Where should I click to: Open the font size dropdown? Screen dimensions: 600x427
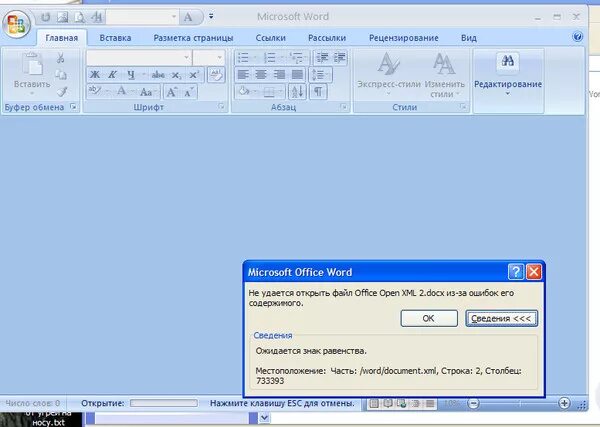[220, 58]
